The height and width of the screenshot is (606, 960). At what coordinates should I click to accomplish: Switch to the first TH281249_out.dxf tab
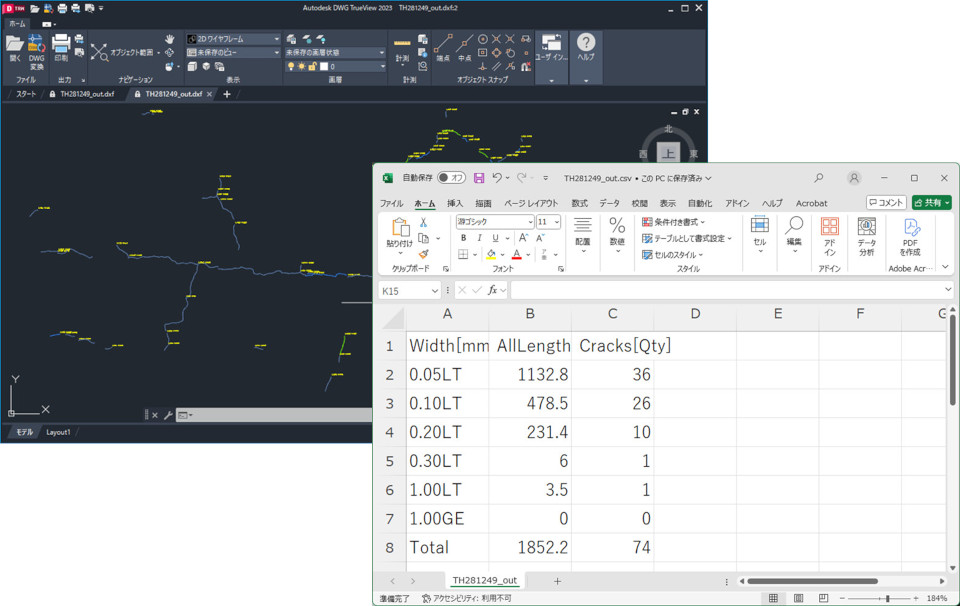(x=86, y=94)
